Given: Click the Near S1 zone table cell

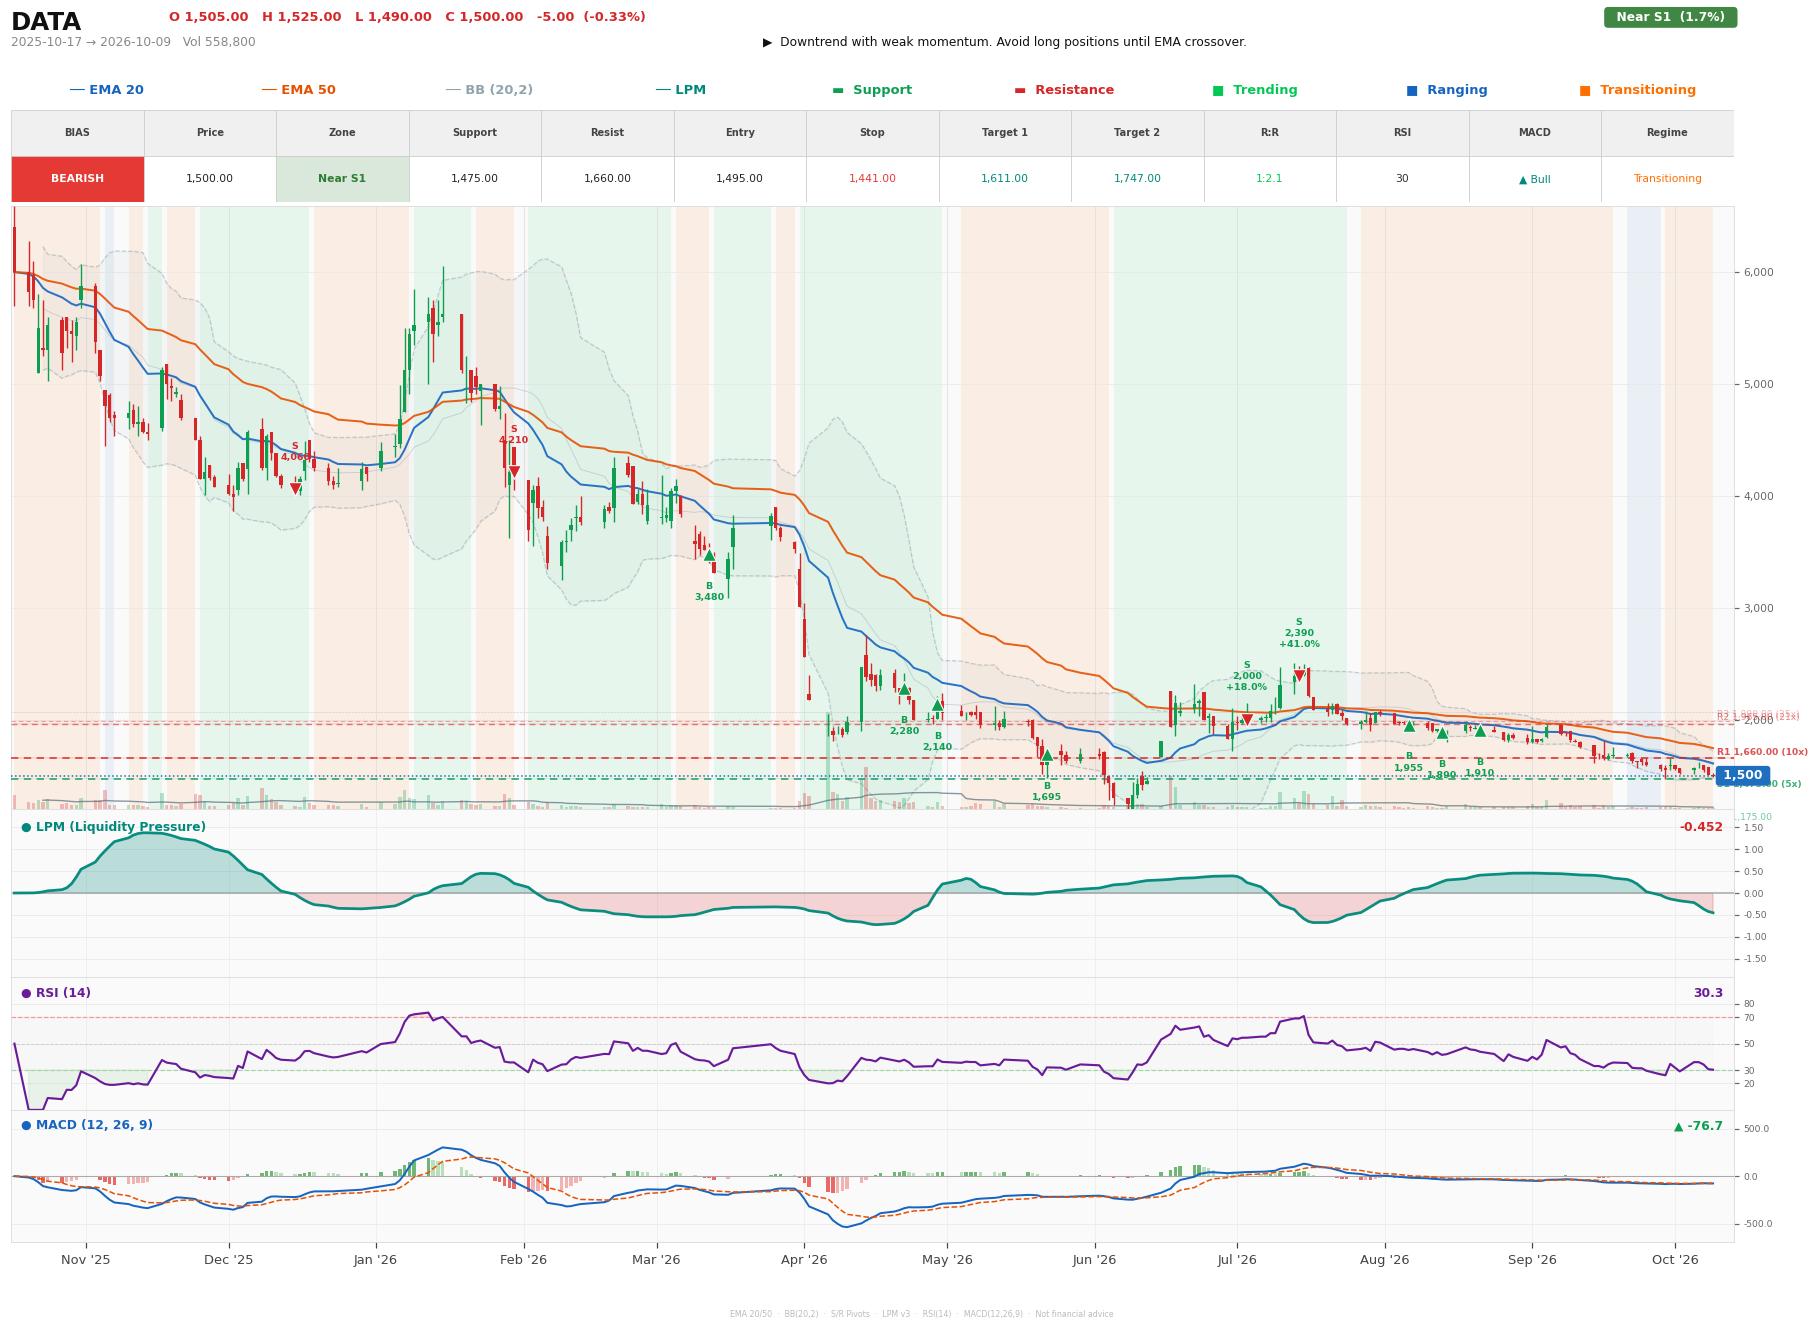Looking at the screenshot, I should 342,179.
